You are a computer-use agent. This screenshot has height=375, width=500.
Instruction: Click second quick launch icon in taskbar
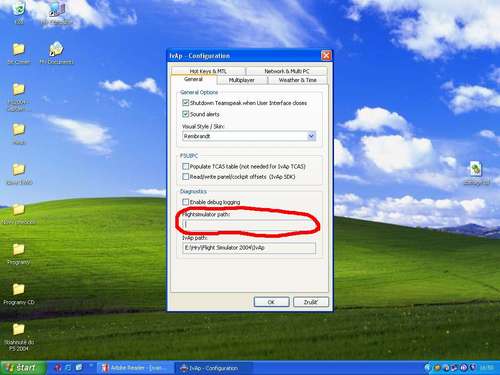tap(68, 368)
